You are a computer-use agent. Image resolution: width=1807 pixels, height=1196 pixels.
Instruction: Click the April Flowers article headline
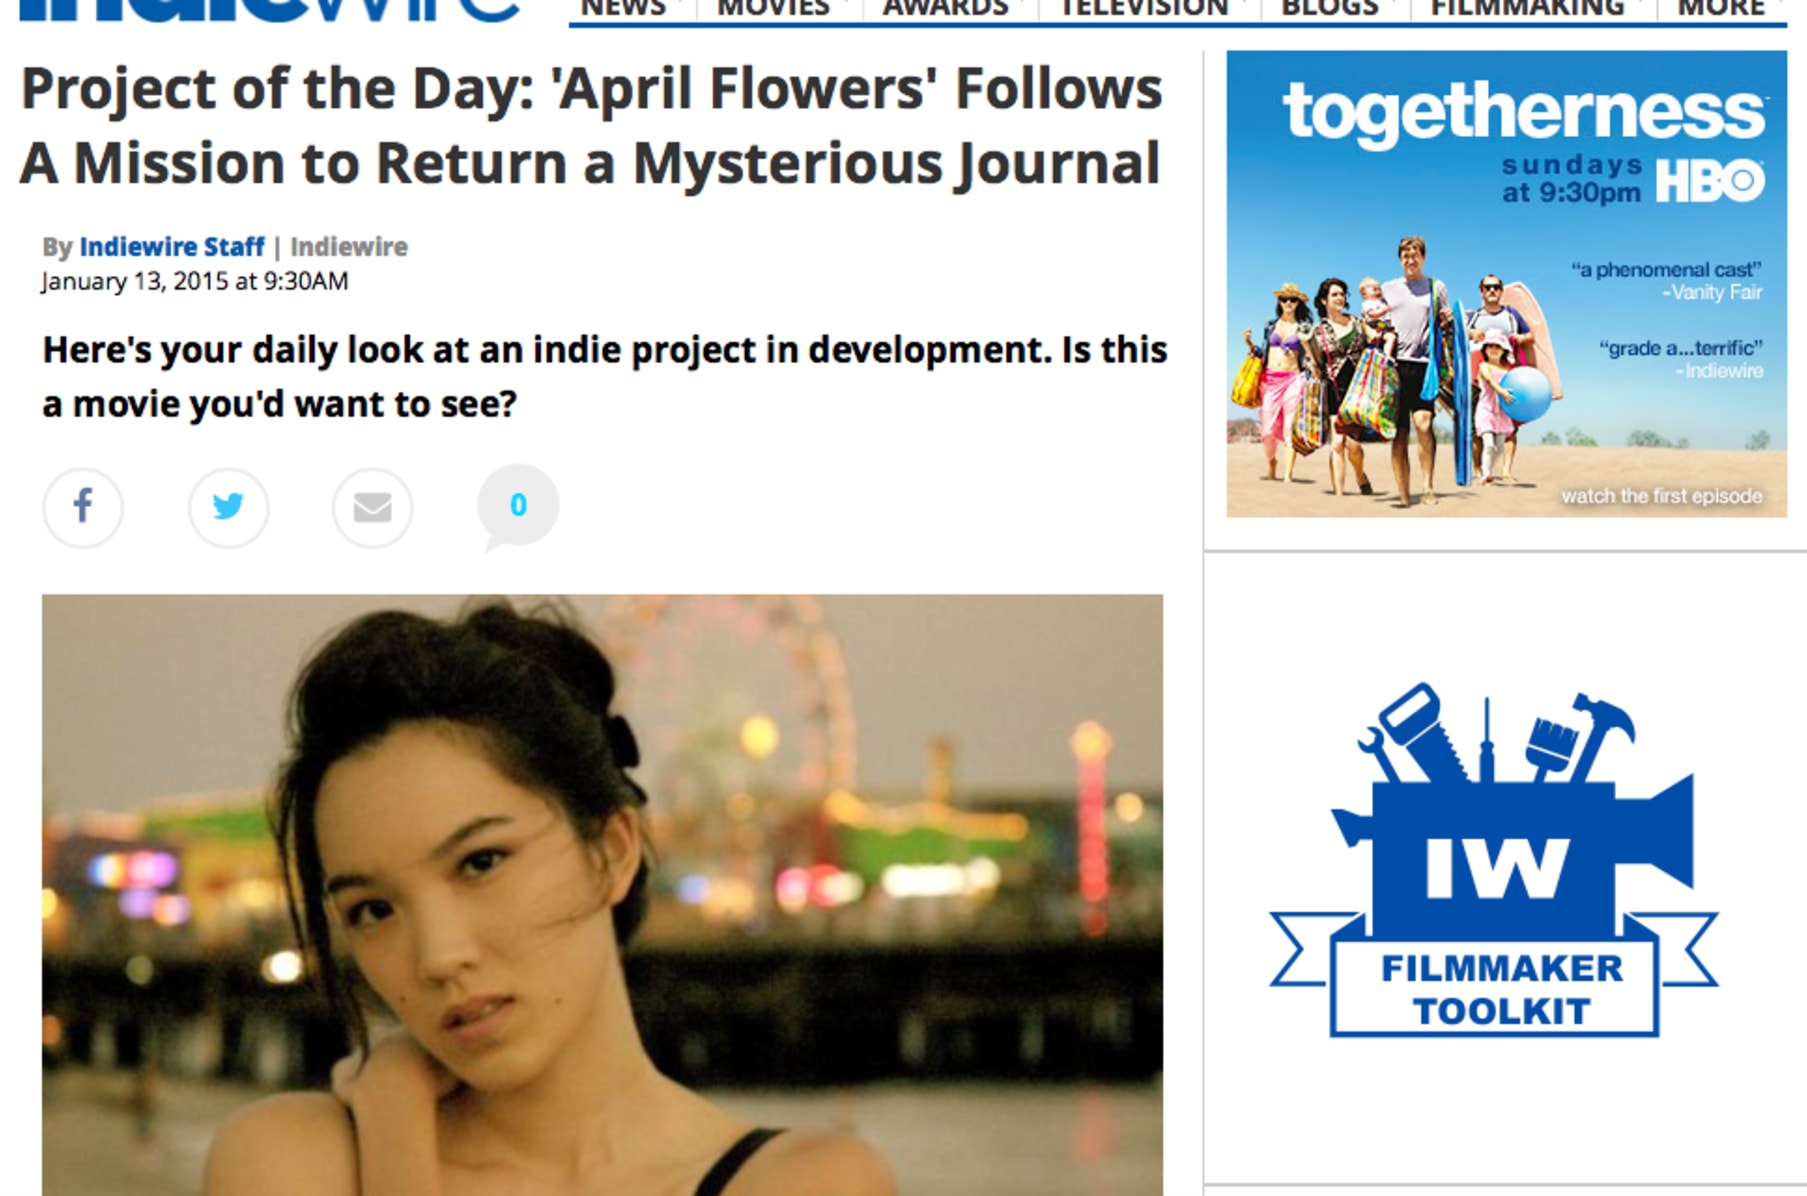591,126
